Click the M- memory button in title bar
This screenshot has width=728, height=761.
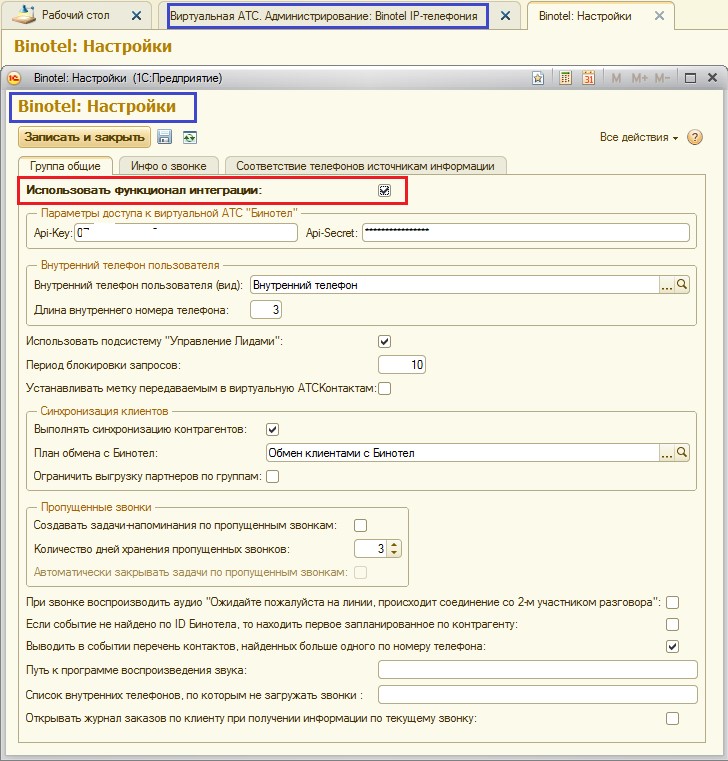tap(662, 78)
